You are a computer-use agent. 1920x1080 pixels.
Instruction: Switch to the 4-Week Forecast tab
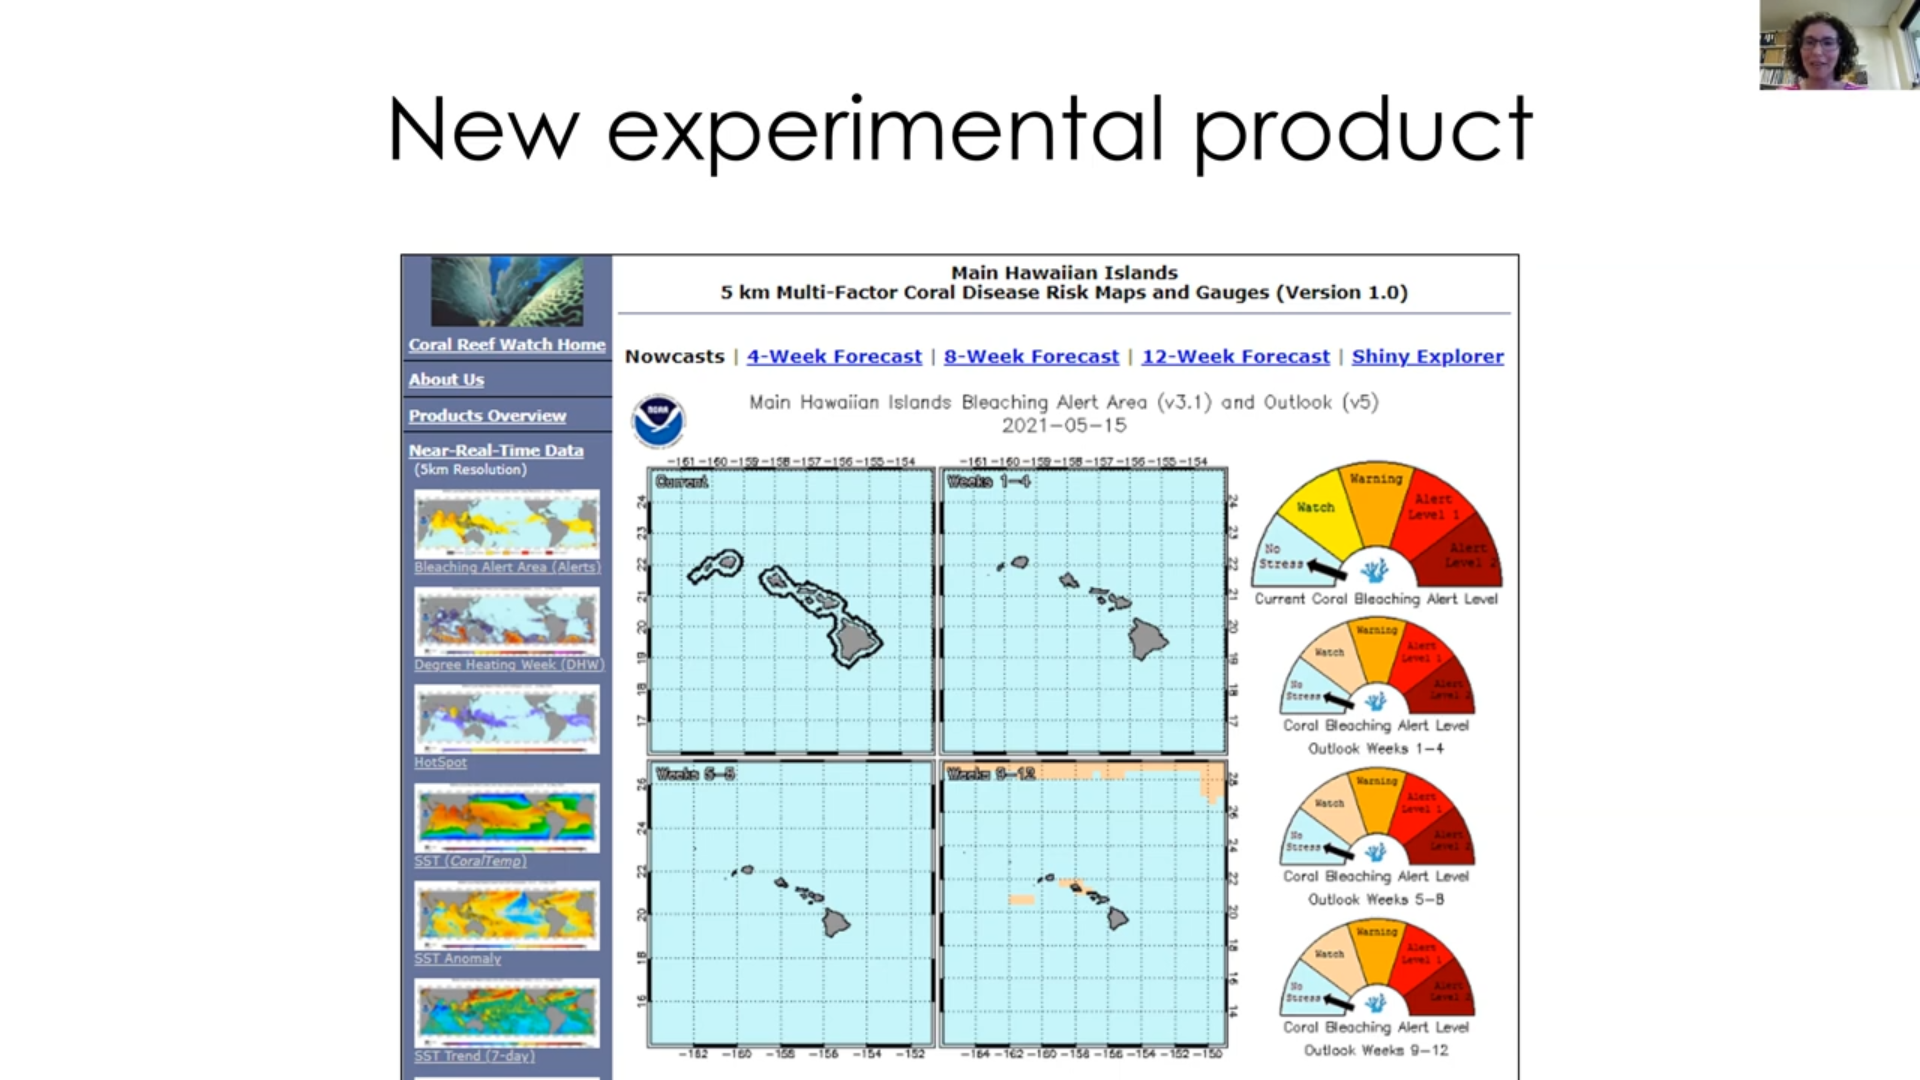(x=834, y=356)
